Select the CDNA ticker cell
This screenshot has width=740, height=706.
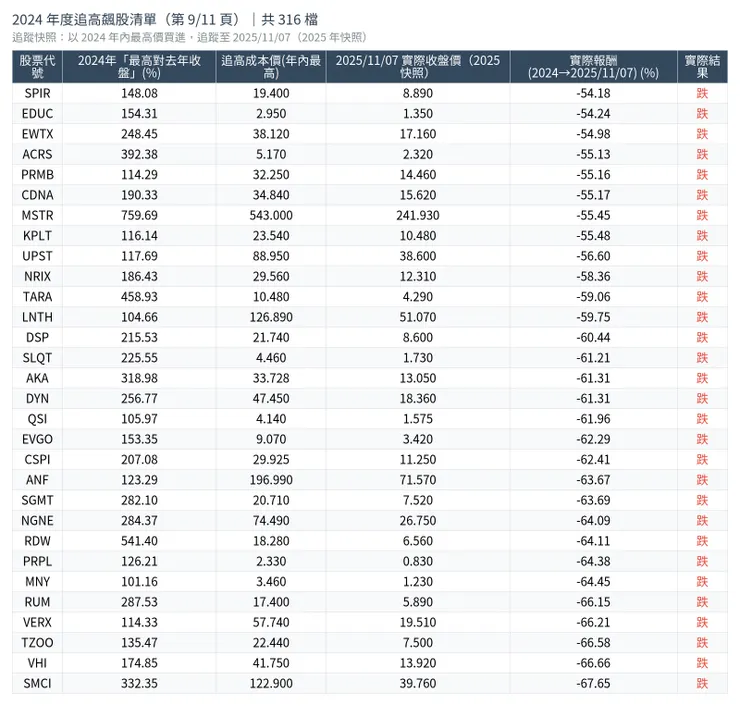click(x=37, y=195)
